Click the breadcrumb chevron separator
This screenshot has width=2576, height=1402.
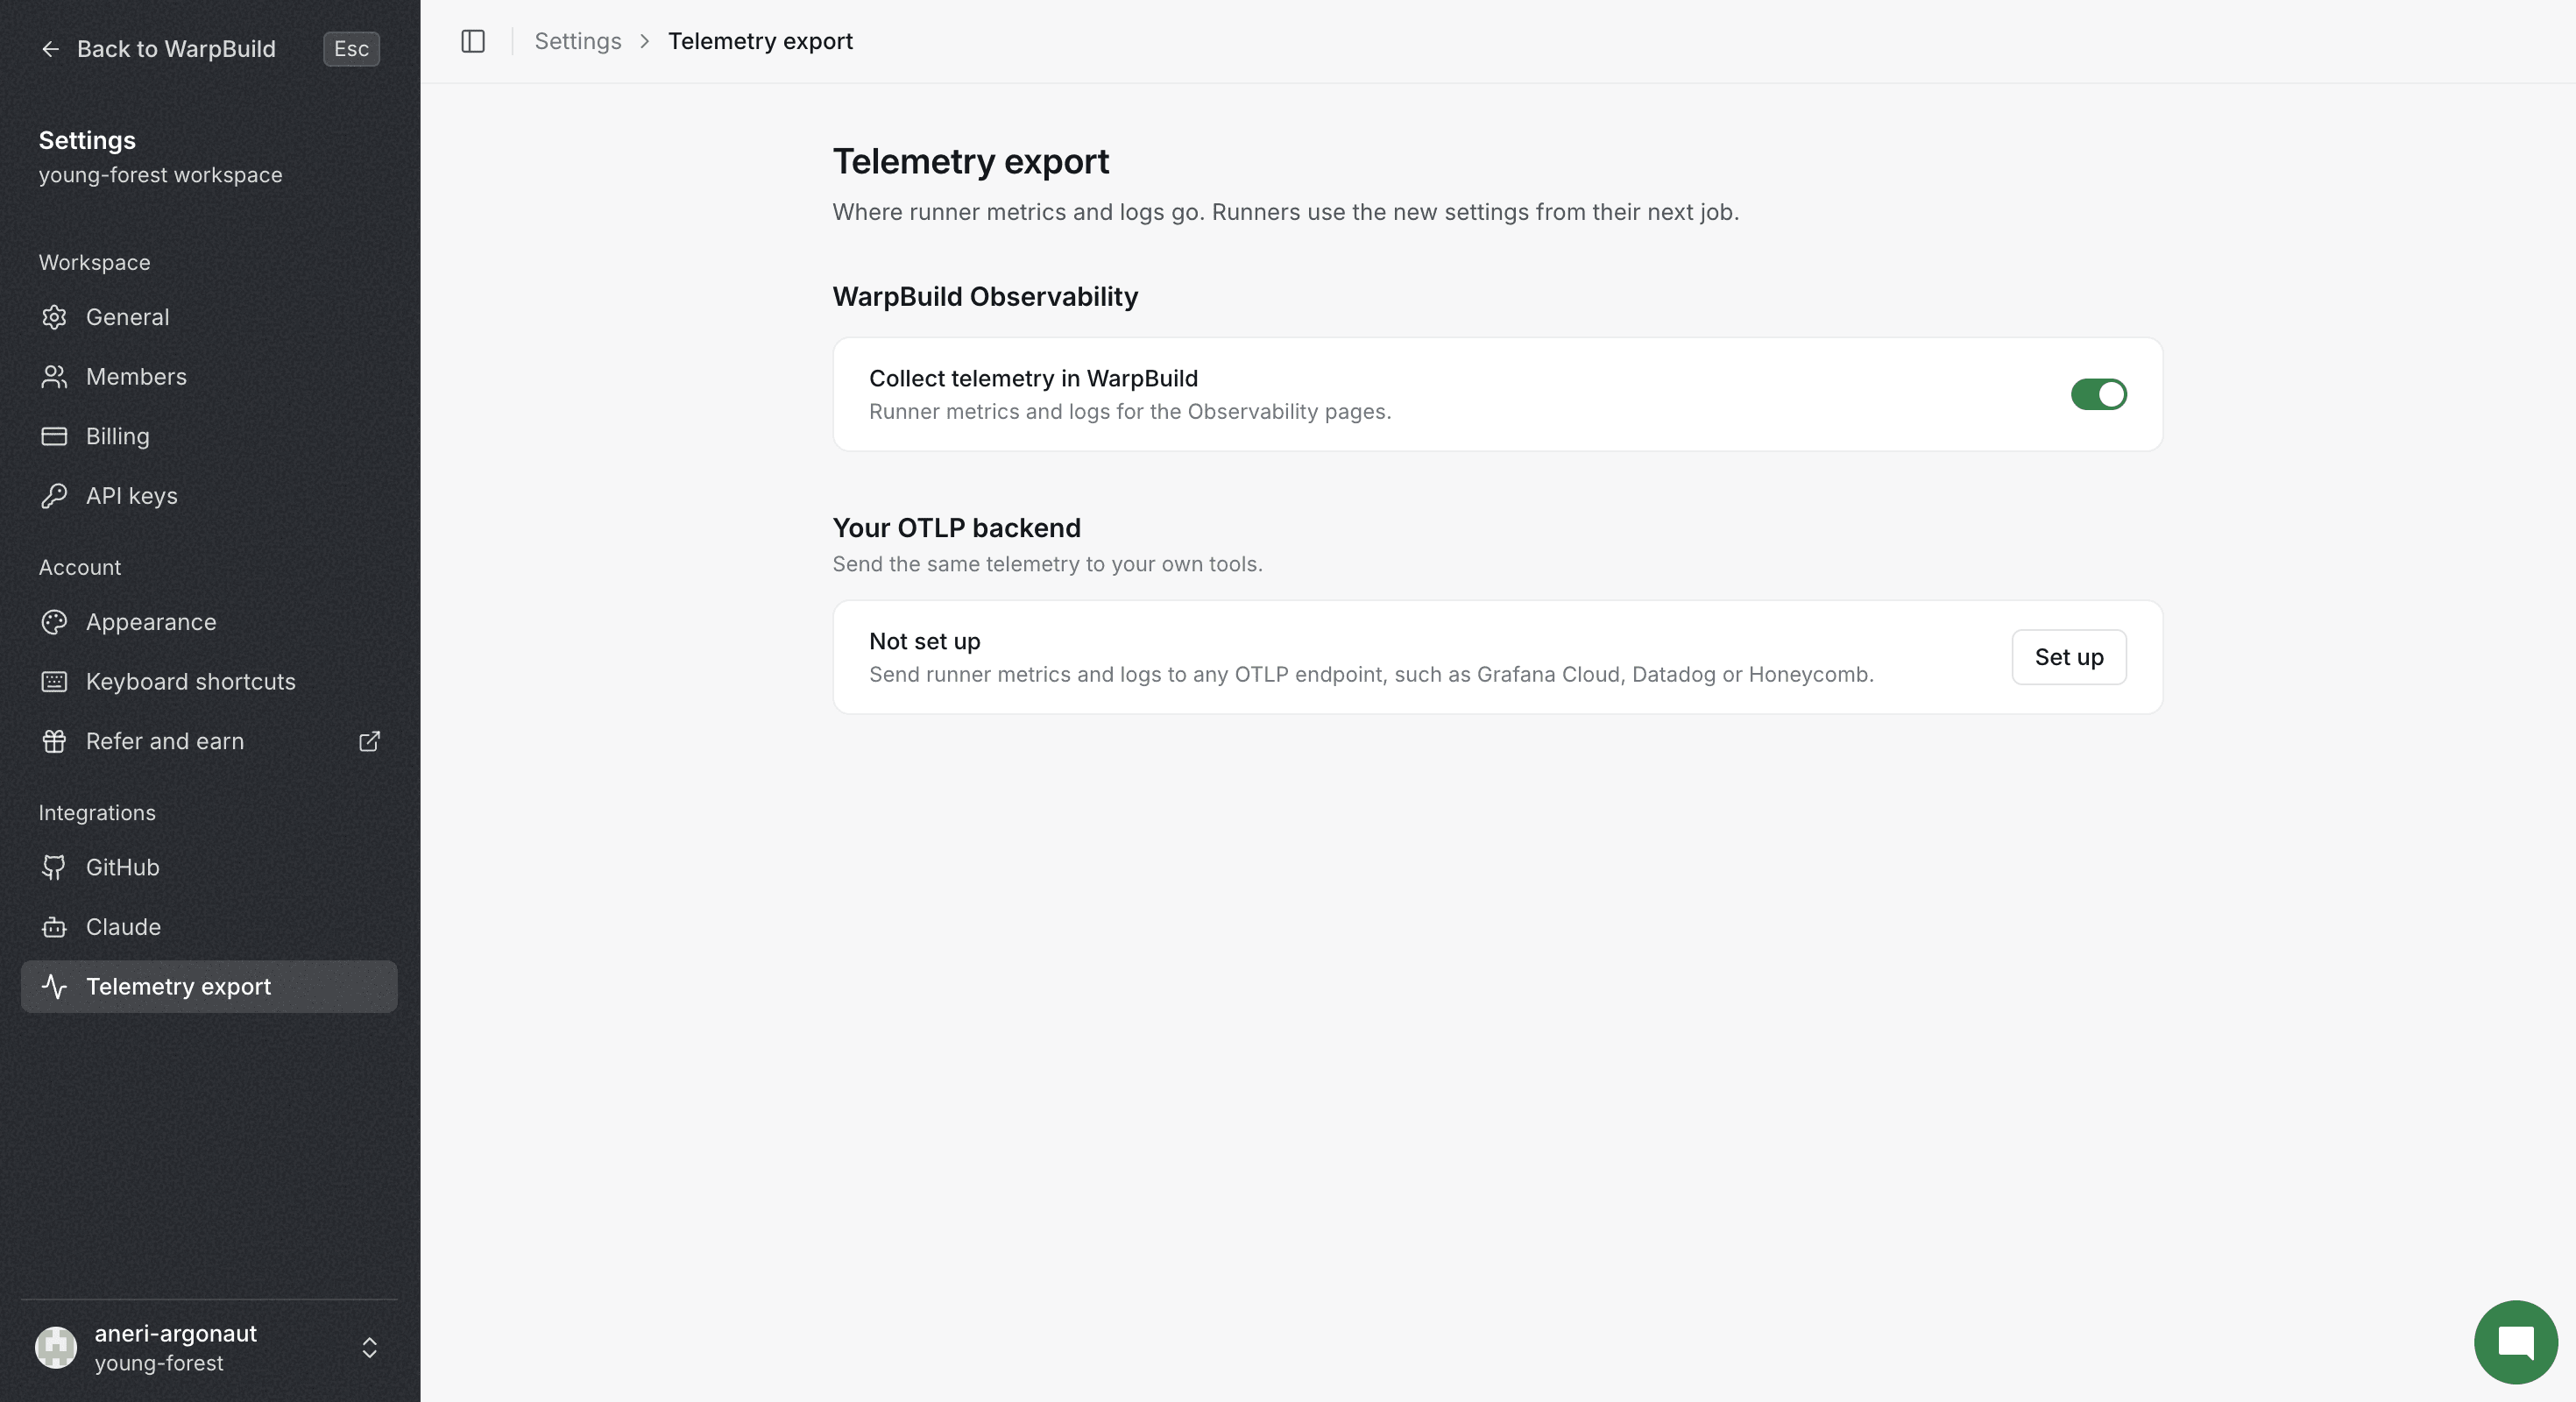point(645,41)
